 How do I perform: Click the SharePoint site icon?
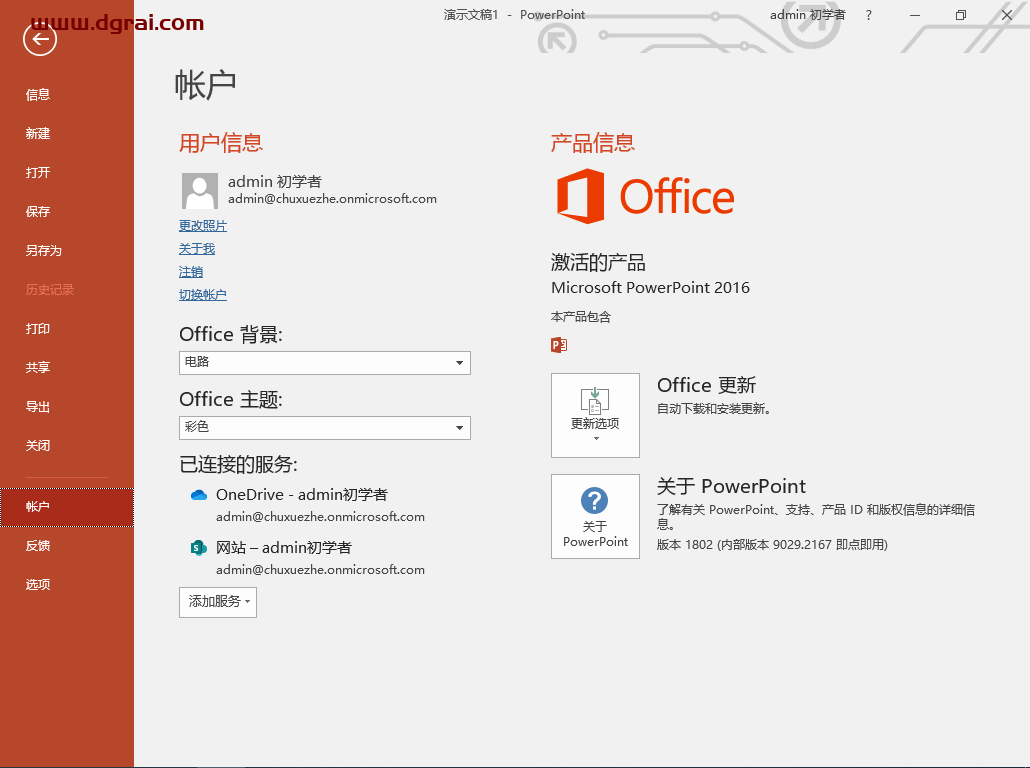(x=198, y=547)
